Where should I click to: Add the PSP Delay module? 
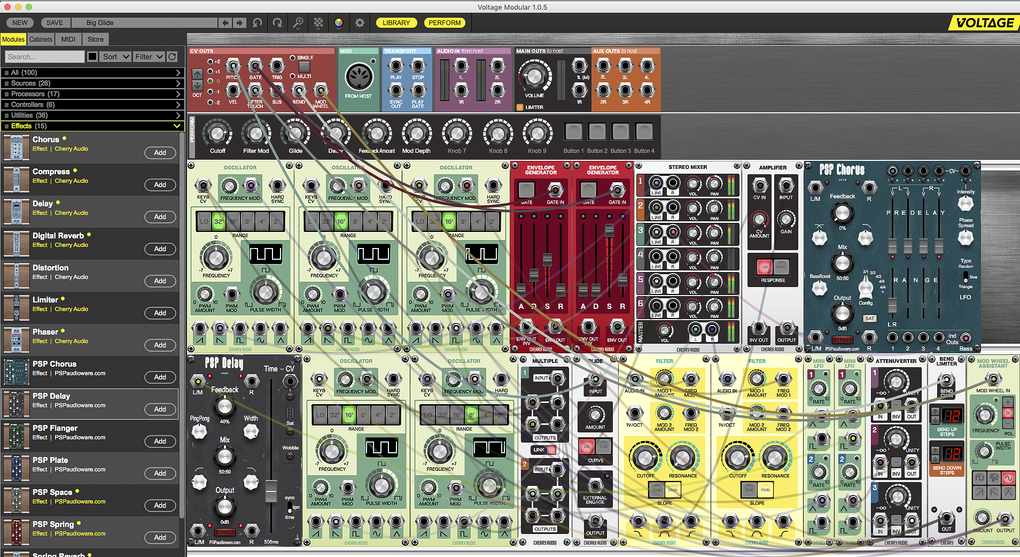click(x=160, y=409)
